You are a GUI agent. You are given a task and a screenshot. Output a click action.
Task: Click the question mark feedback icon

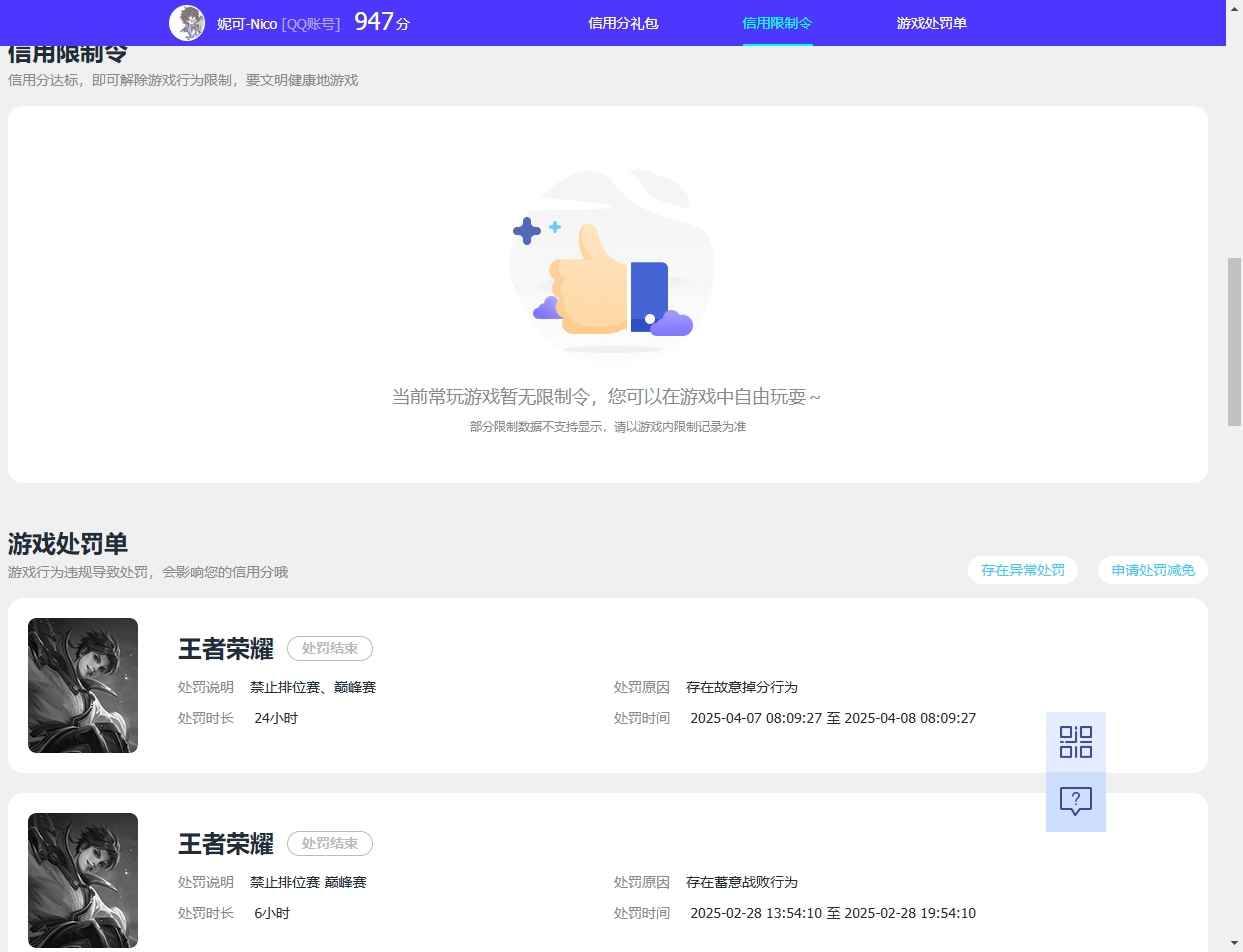(x=1074, y=800)
